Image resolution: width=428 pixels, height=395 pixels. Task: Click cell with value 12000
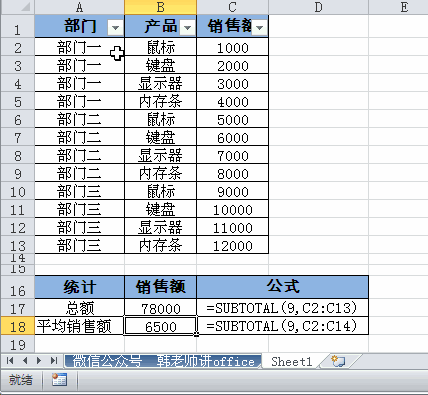233,245
